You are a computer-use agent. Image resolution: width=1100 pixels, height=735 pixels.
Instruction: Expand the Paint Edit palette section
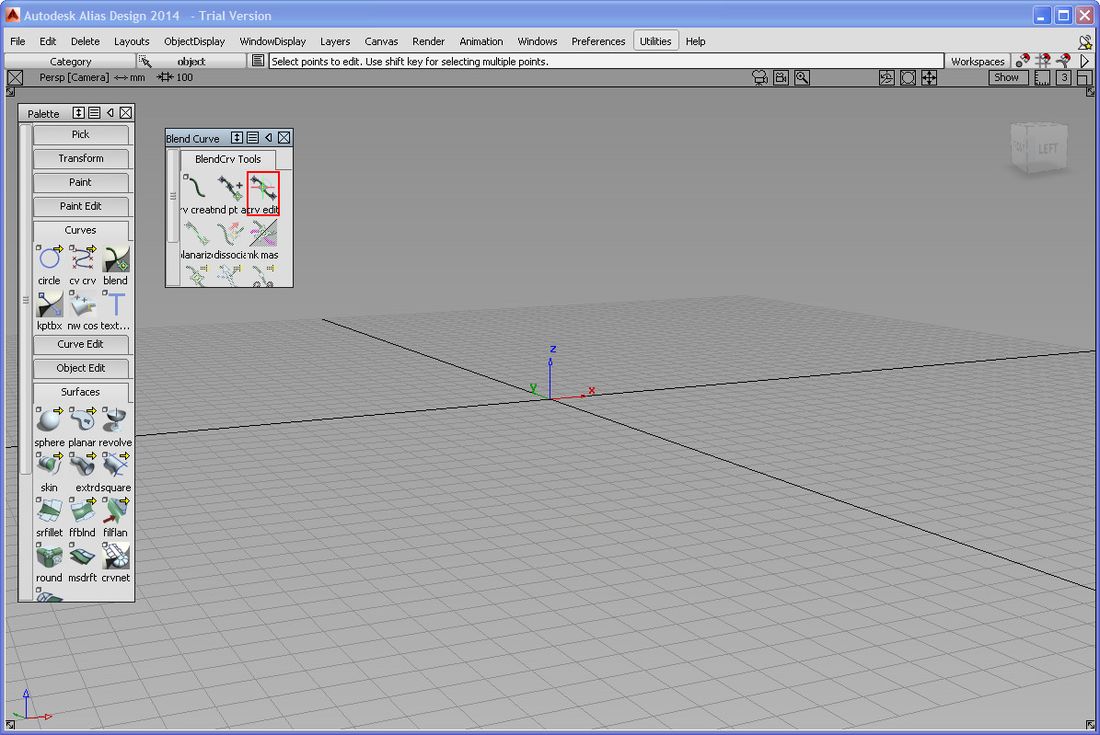pos(81,206)
